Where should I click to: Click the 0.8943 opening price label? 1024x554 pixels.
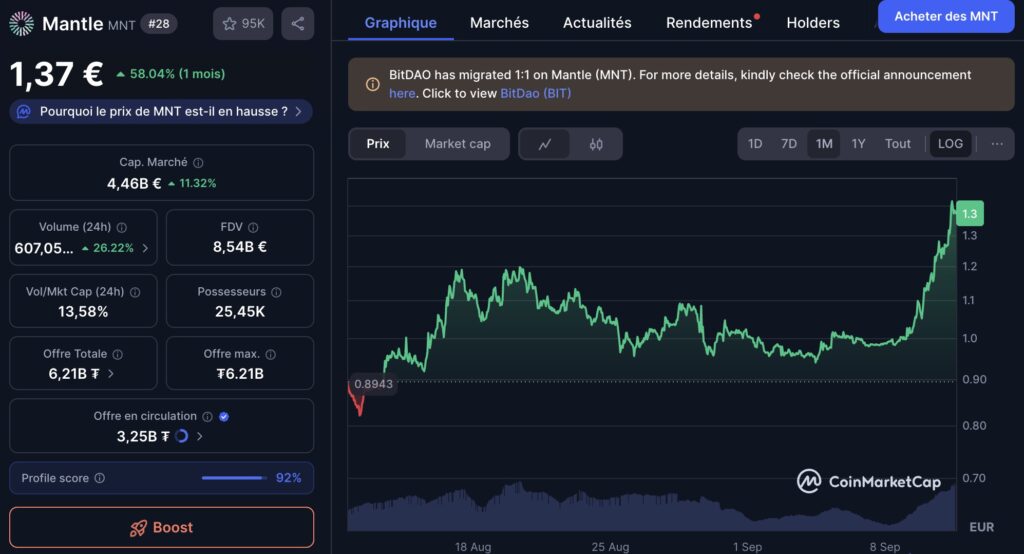coord(374,384)
